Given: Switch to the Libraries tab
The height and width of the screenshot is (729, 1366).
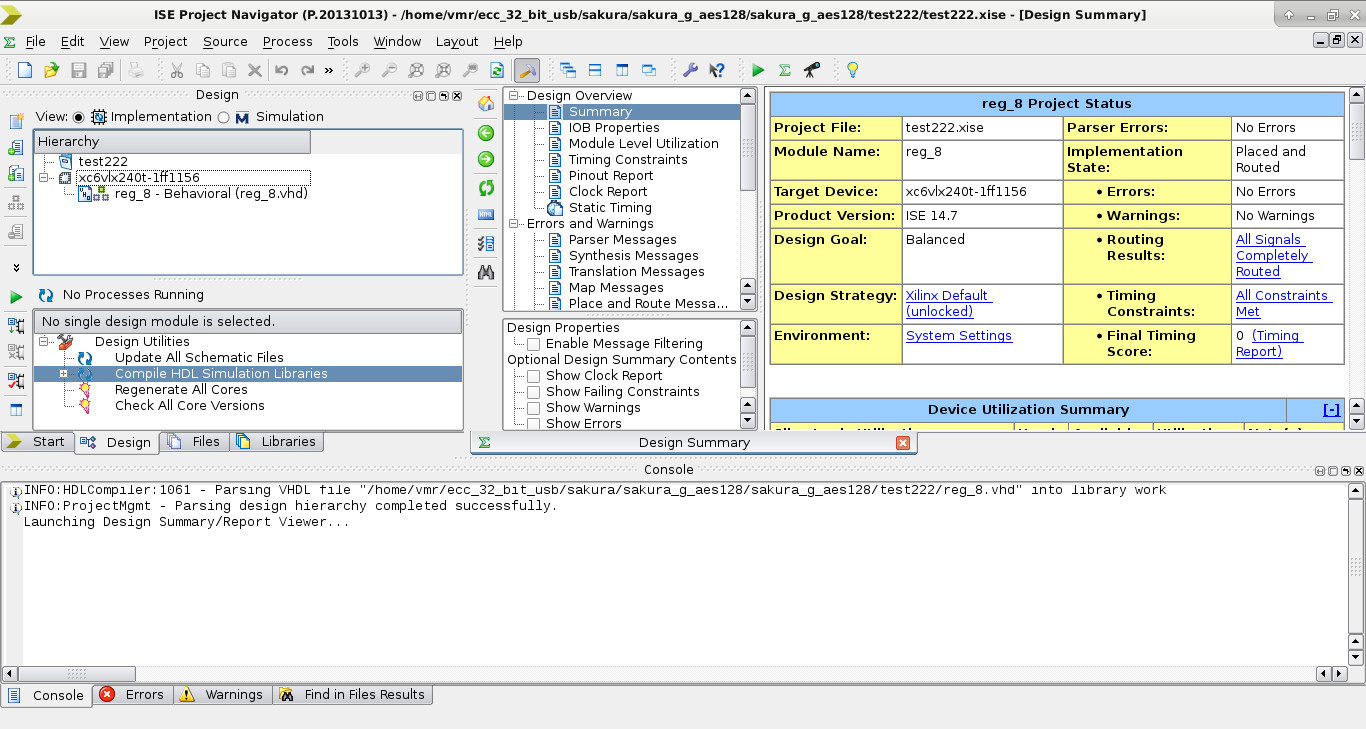Looking at the screenshot, I should click(x=277, y=442).
